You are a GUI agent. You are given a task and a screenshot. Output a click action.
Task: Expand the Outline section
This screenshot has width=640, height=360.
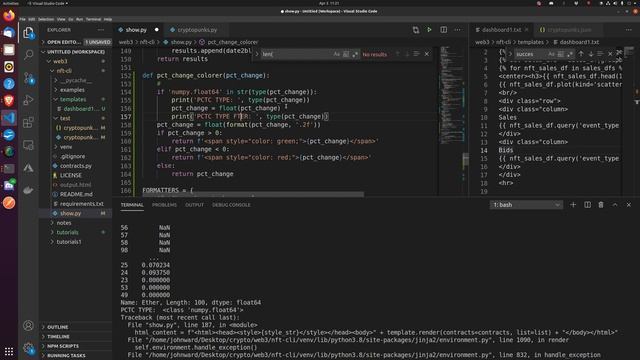pyautogui.click(x=76, y=327)
